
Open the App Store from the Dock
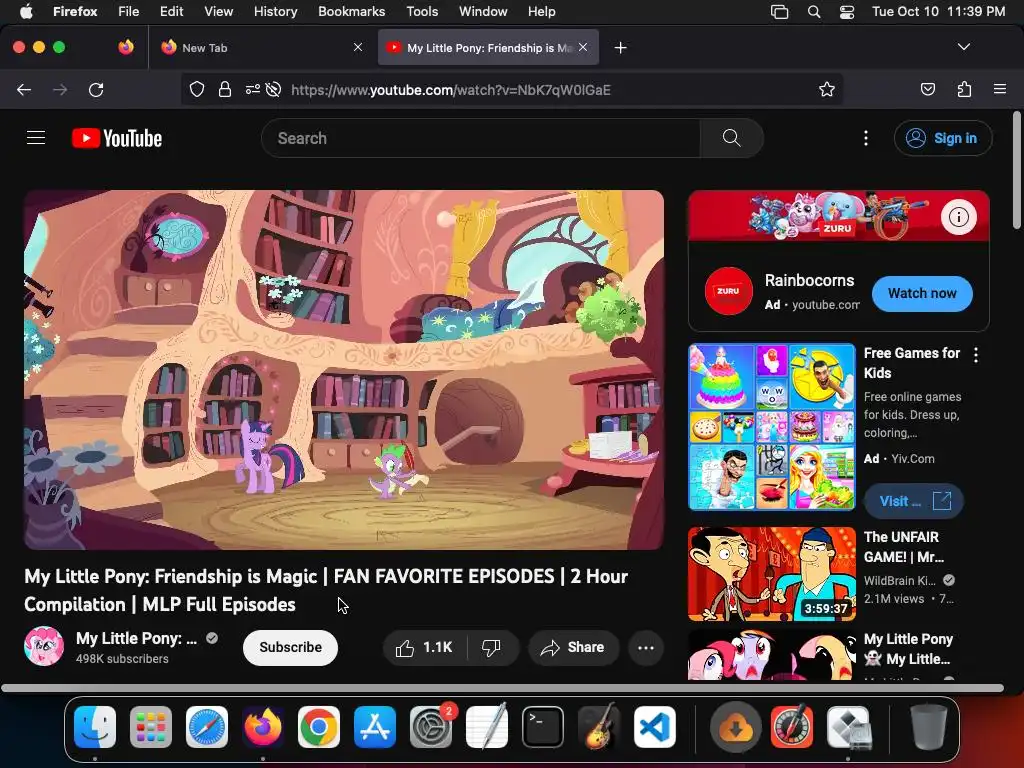click(x=375, y=727)
